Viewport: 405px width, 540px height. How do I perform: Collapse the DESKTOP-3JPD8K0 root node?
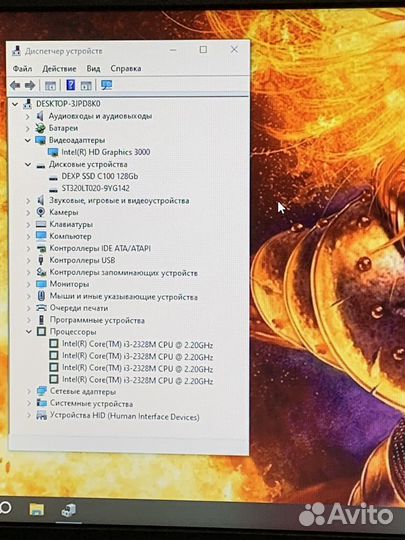(x=15, y=104)
